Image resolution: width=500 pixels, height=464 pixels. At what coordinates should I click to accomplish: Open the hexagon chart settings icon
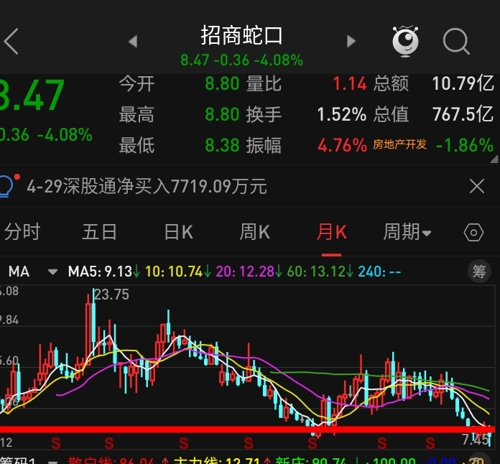[473, 233]
